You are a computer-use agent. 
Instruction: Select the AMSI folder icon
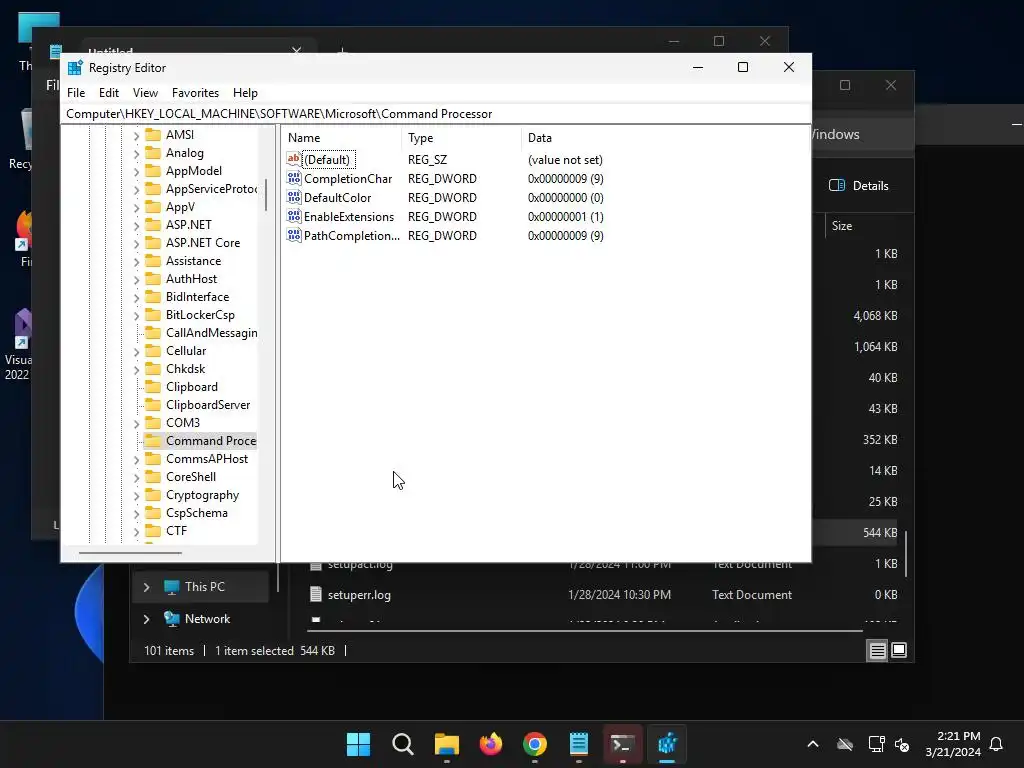(x=153, y=135)
